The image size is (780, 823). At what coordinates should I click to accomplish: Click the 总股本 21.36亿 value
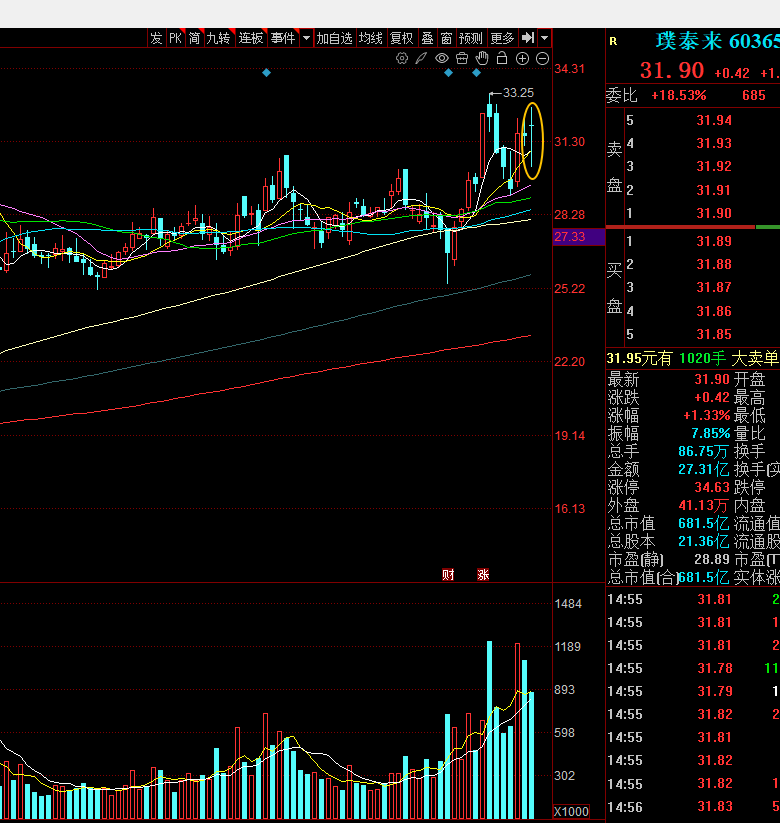pyautogui.click(x=703, y=541)
